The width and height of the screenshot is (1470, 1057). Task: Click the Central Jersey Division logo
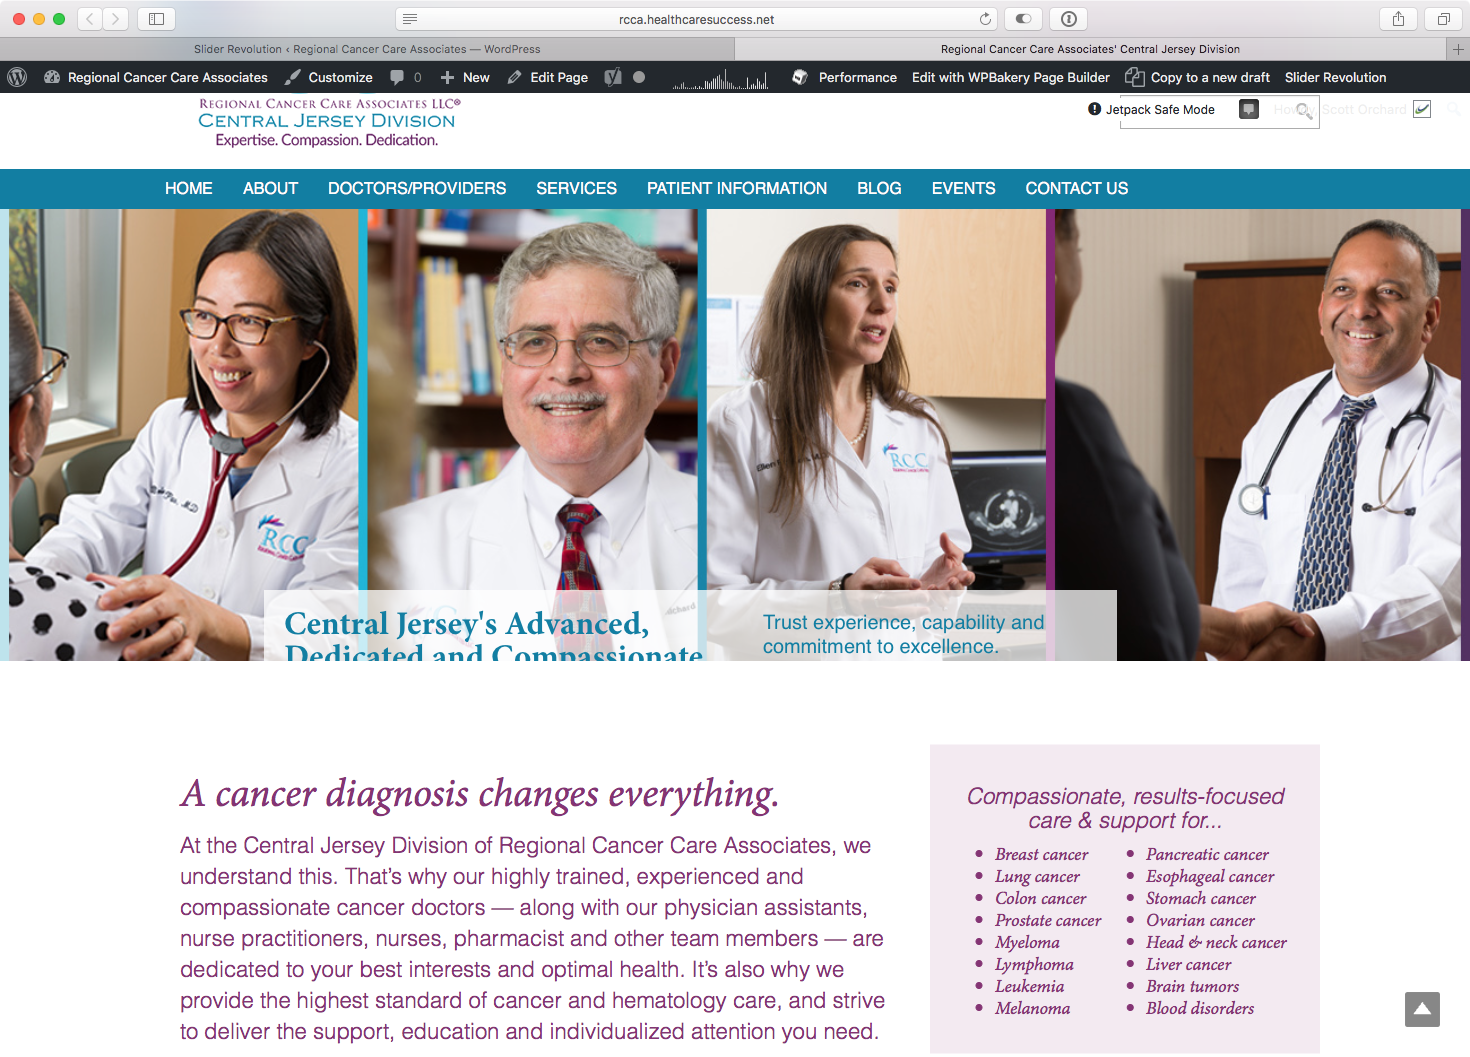pos(328,122)
